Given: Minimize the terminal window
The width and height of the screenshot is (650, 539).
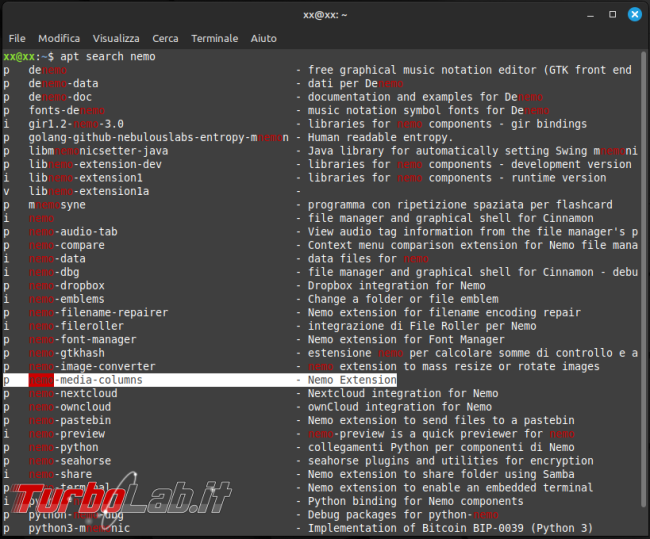Looking at the screenshot, I should coord(590,15).
